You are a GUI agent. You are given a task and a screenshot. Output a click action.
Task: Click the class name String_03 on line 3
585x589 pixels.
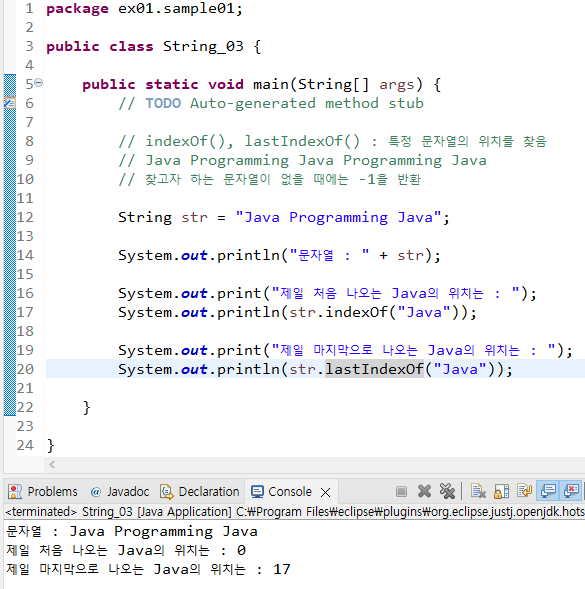click(203, 47)
